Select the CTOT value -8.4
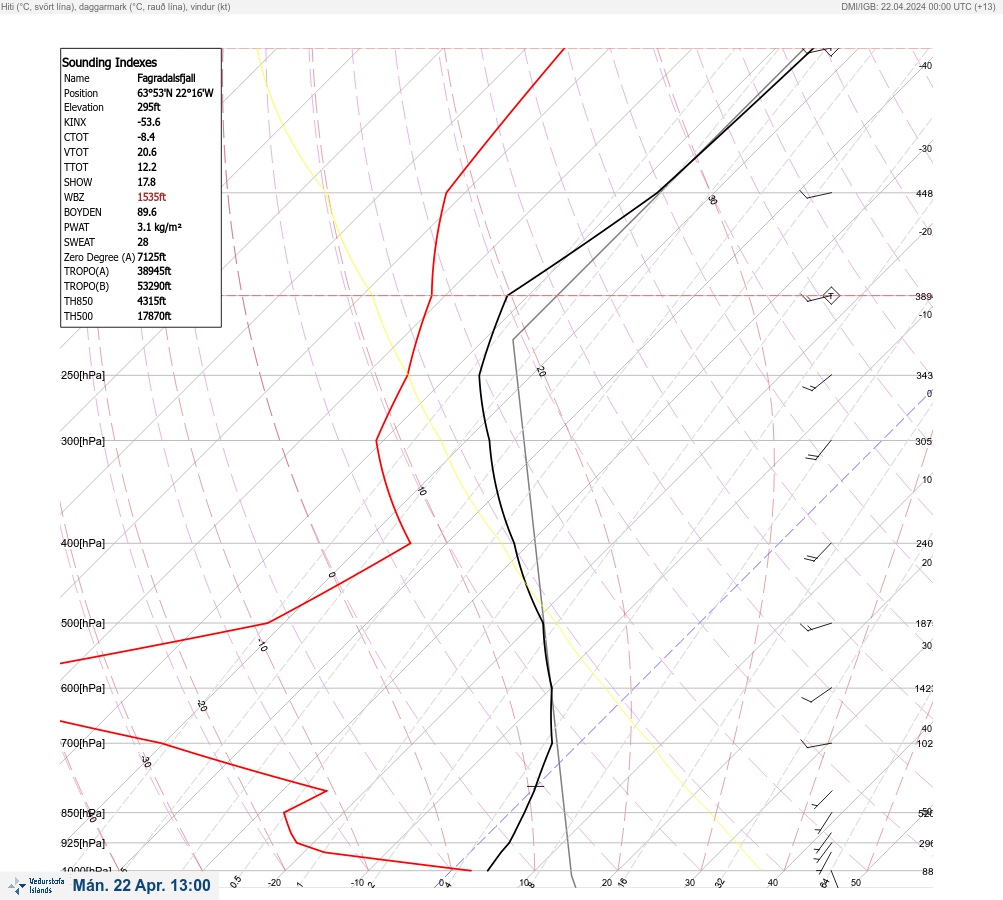Viewport: 1003px width, 900px height. pyautogui.click(x=146, y=137)
